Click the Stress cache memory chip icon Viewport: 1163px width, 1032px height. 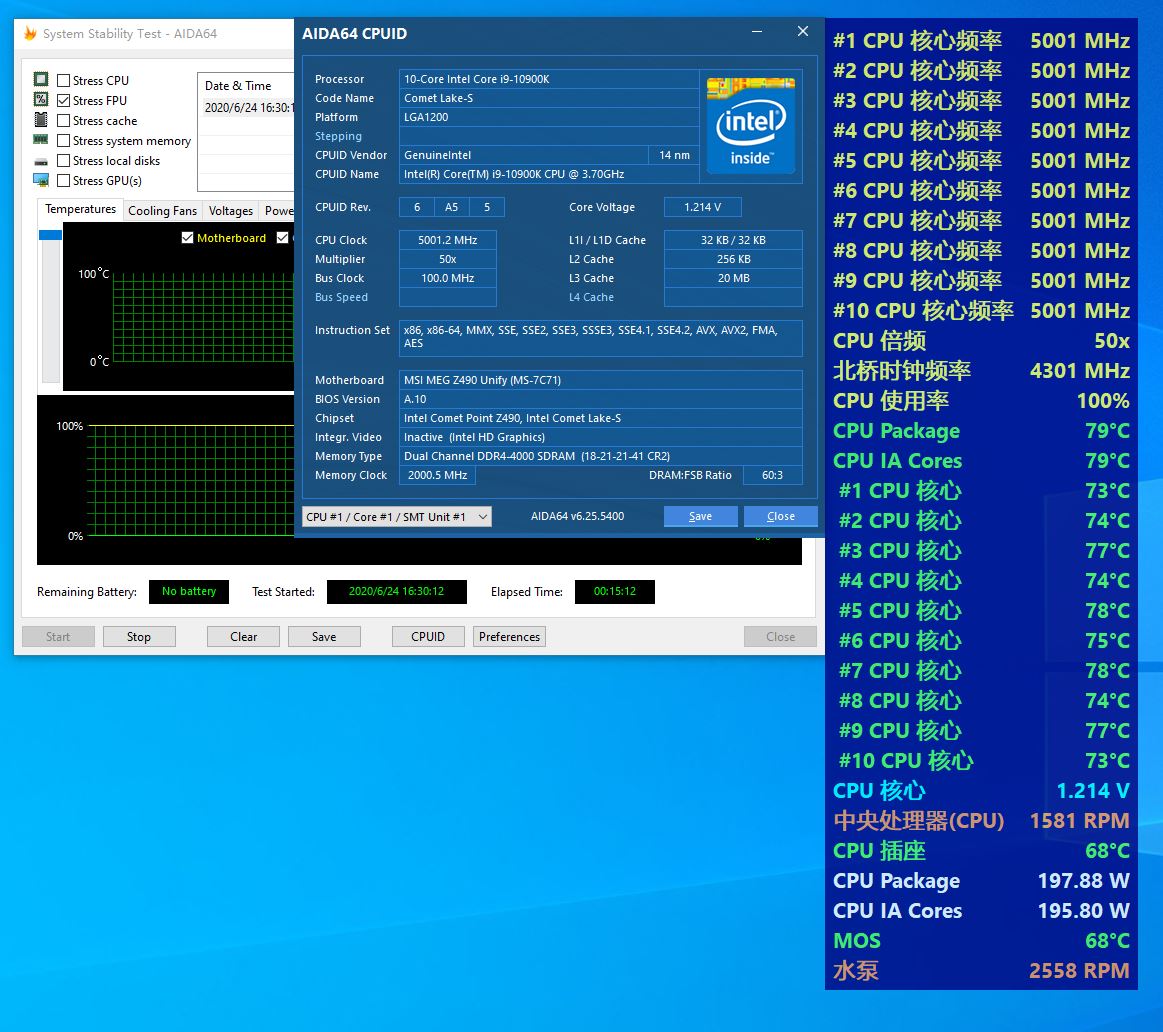click(x=41, y=120)
